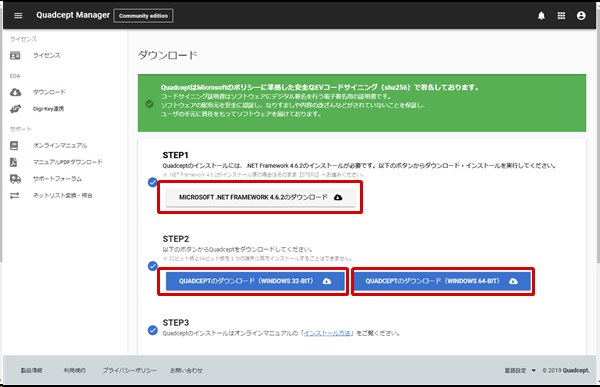The width and height of the screenshot is (600, 387).
Task: Click the Digi-Key link icon in sidebar
Action: coord(15,109)
